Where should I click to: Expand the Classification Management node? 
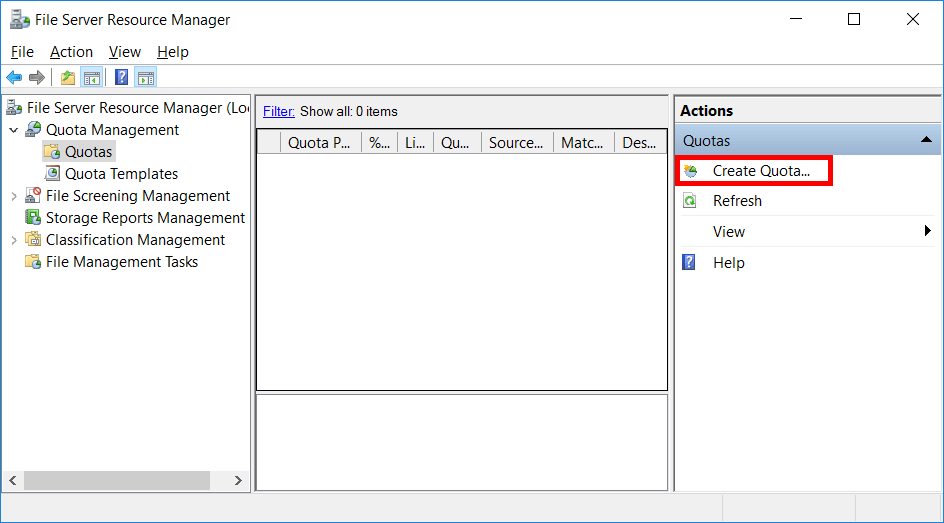pyautogui.click(x=14, y=240)
